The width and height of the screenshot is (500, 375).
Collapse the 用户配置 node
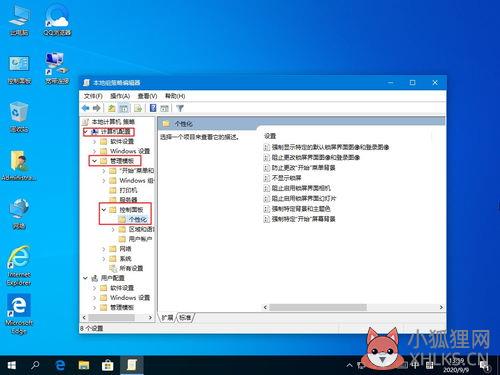click(85, 278)
